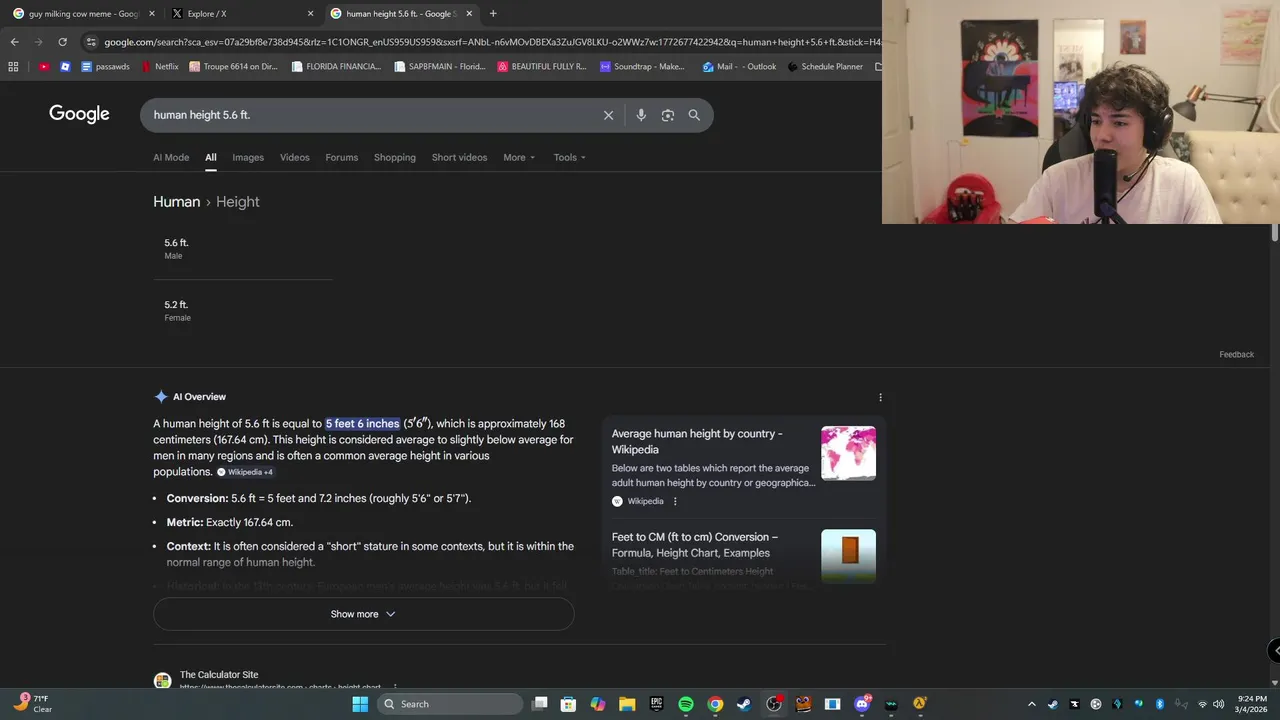Open the Chrome apps grid shortcut
This screenshot has width=1280, height=720.
[13, 67]
